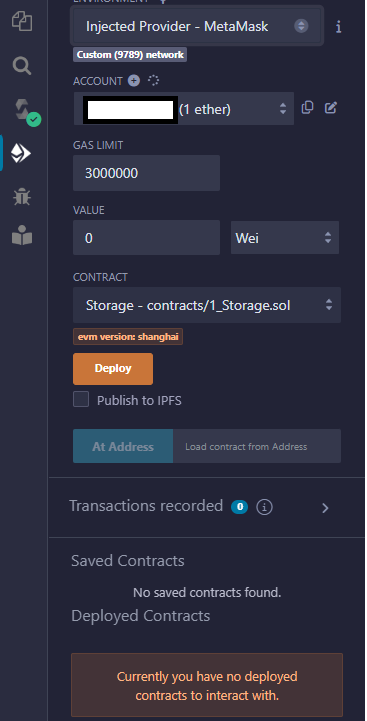Screen dimensions: 367x721
Task: Click the No saved contracts found text
Action: click(x=207, y=592)
